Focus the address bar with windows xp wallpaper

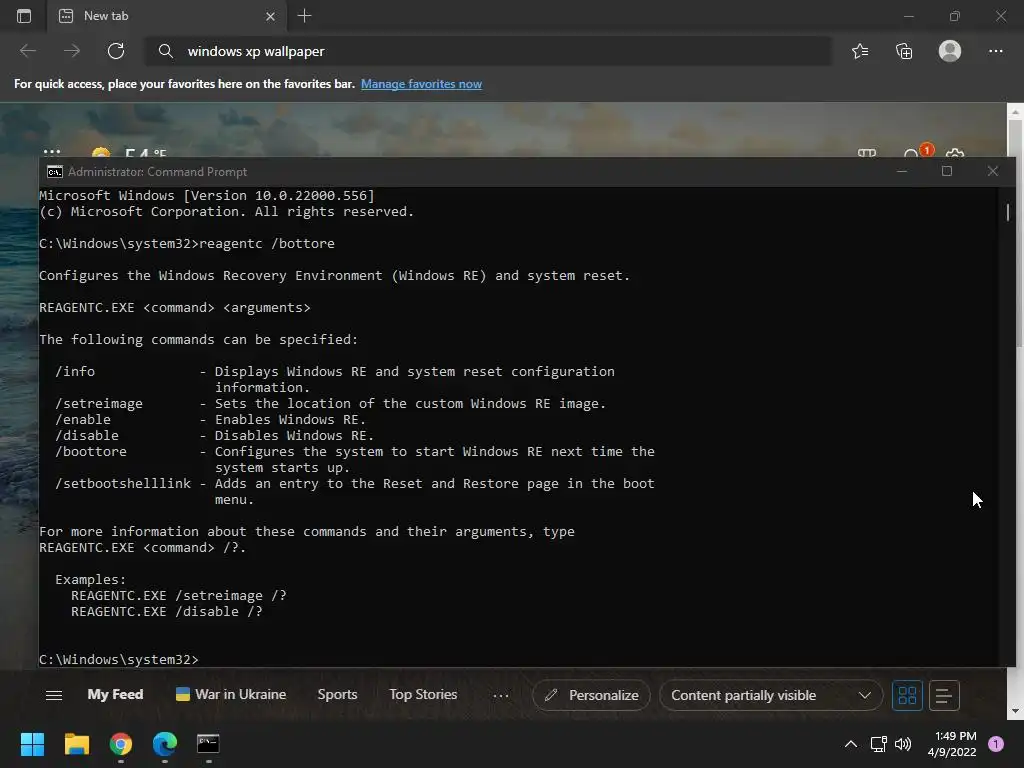tap(488, 51)
